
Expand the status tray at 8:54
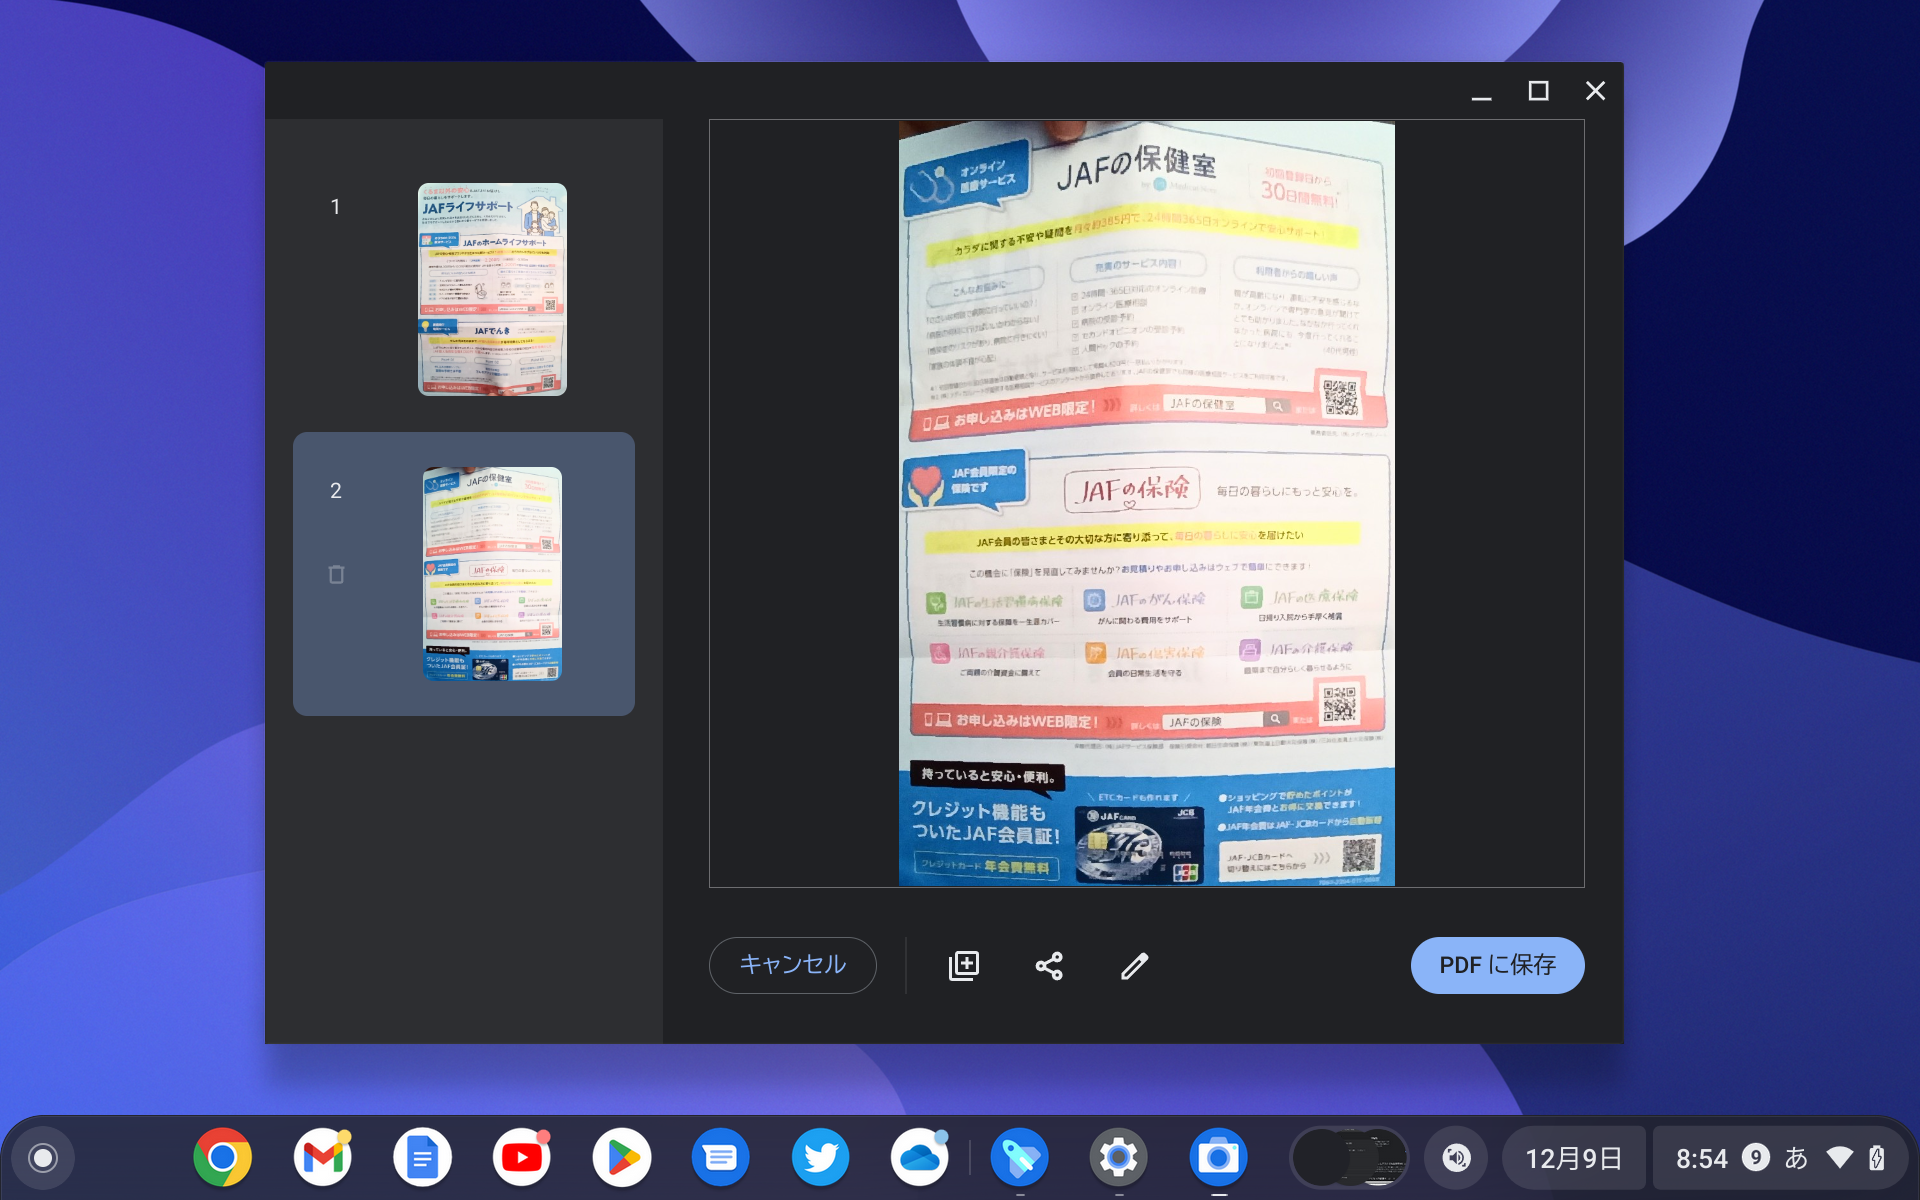[x=1780, y=1158]
